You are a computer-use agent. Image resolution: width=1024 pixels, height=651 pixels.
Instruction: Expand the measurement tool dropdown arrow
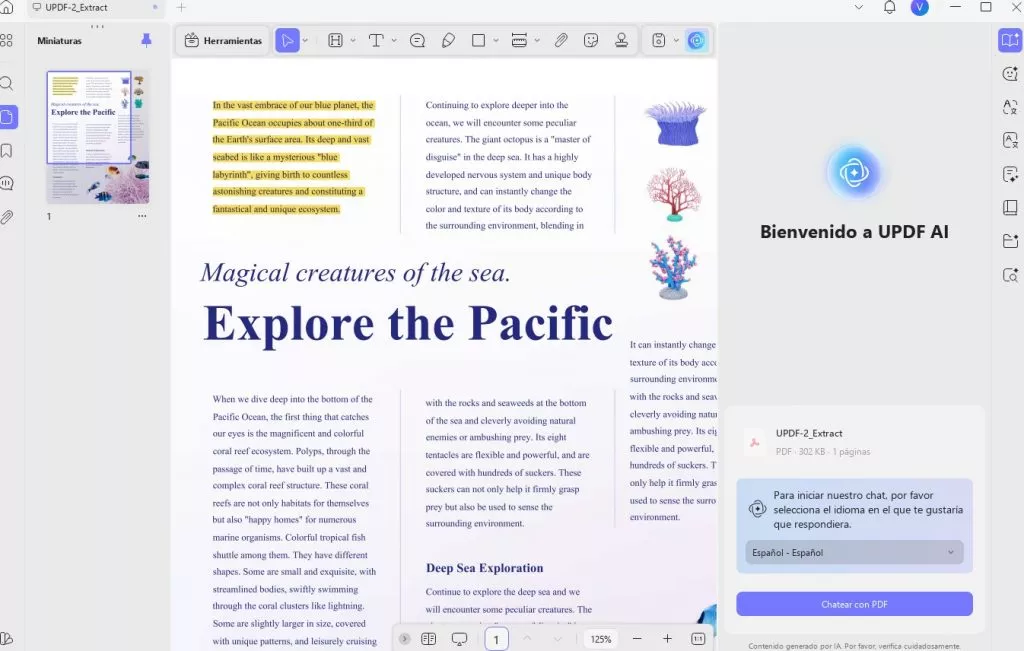tap(537, 40)
